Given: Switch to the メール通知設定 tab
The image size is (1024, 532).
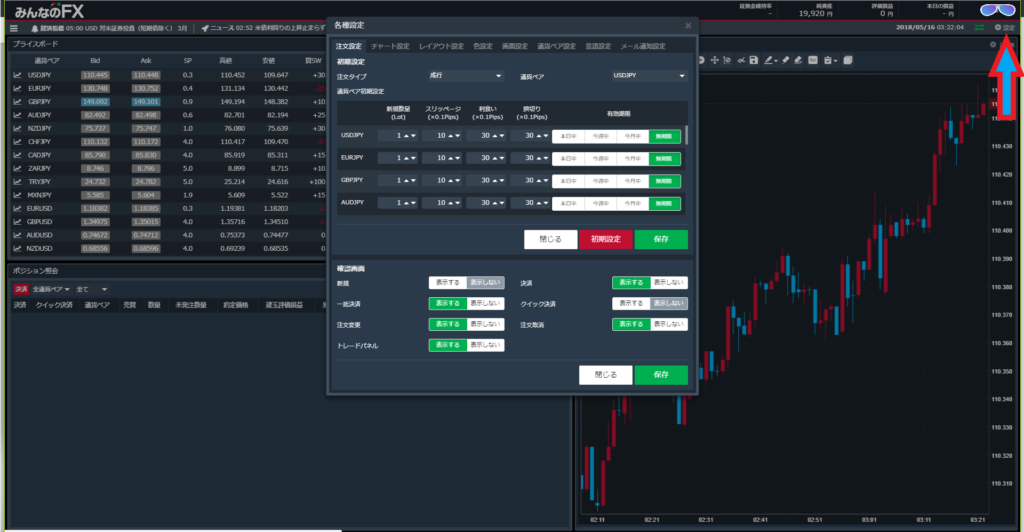Looking at the screenshot, I should click(643, 46).
